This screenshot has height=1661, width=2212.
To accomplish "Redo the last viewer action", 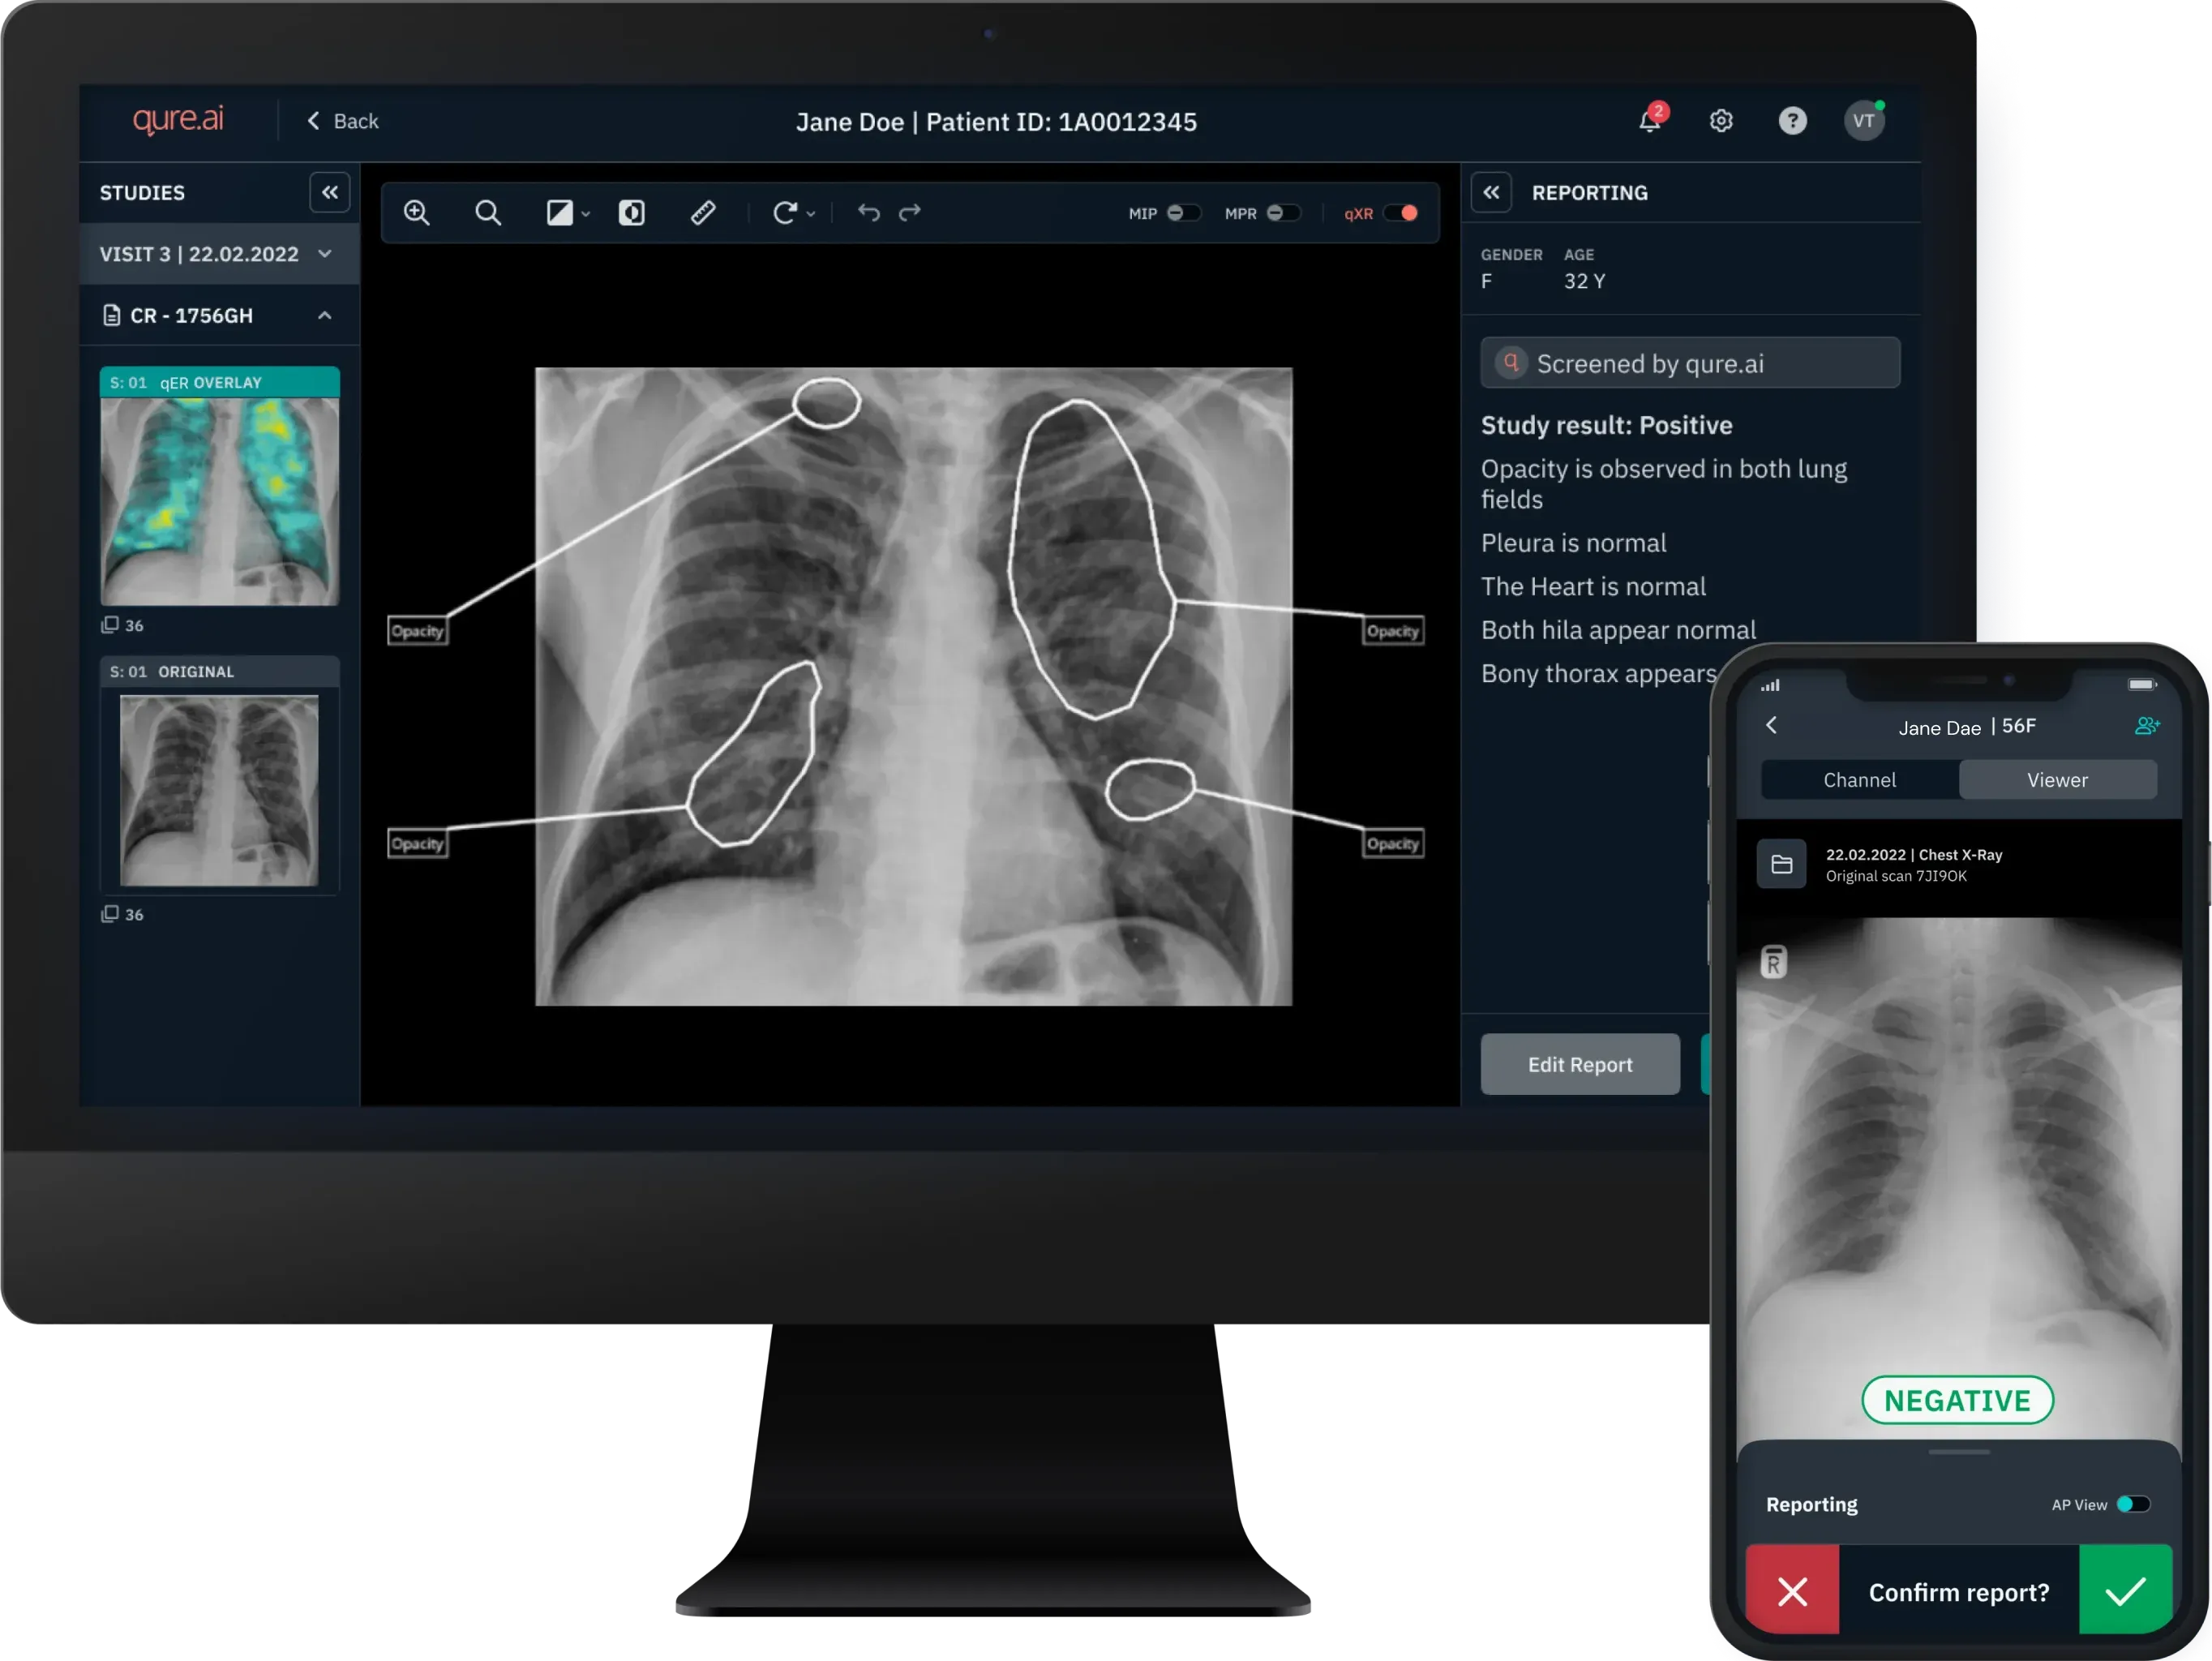I will 910,212.
